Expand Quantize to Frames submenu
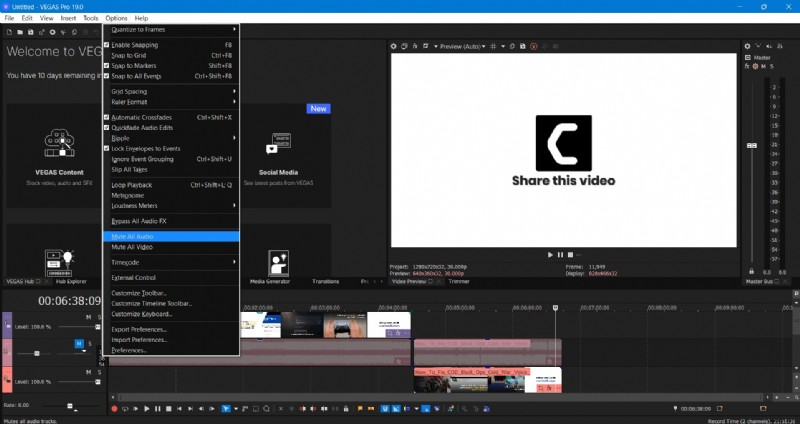Viewport: 800px width, 424px height. pyautogui.click(x=171, y=30)
